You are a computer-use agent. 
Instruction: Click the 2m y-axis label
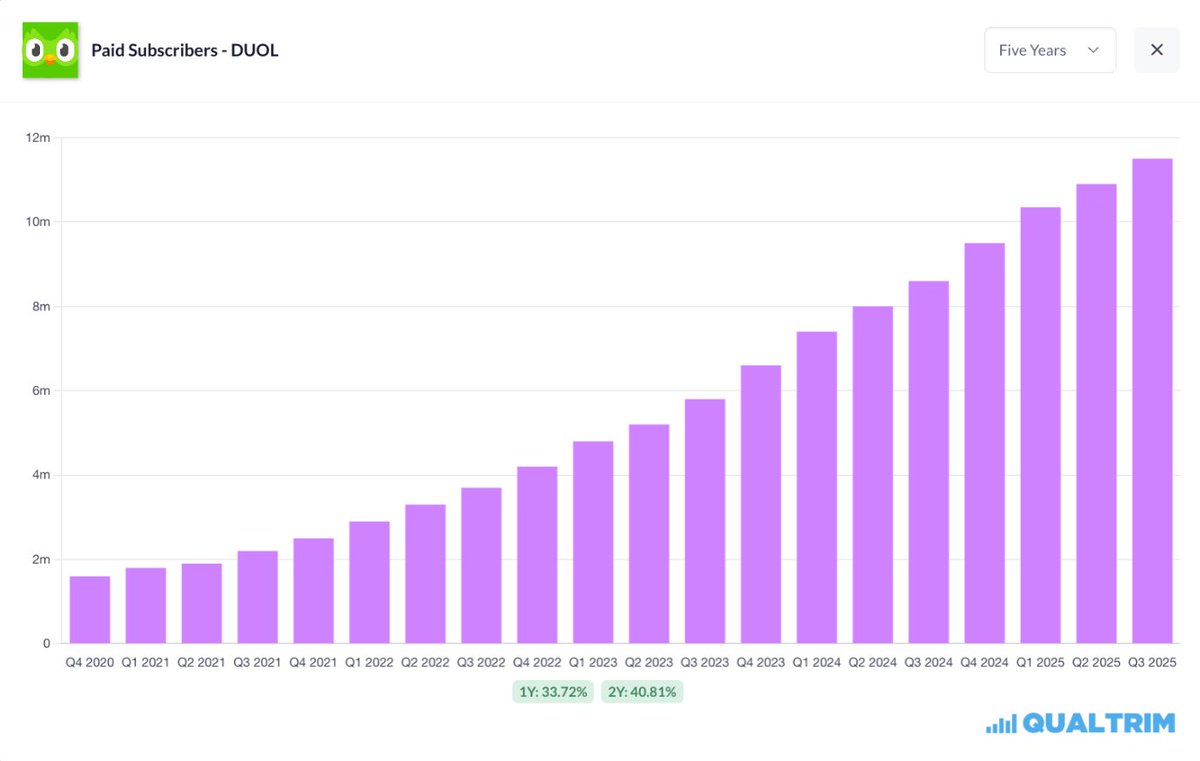pyautogui.click(x=42, y=559)
